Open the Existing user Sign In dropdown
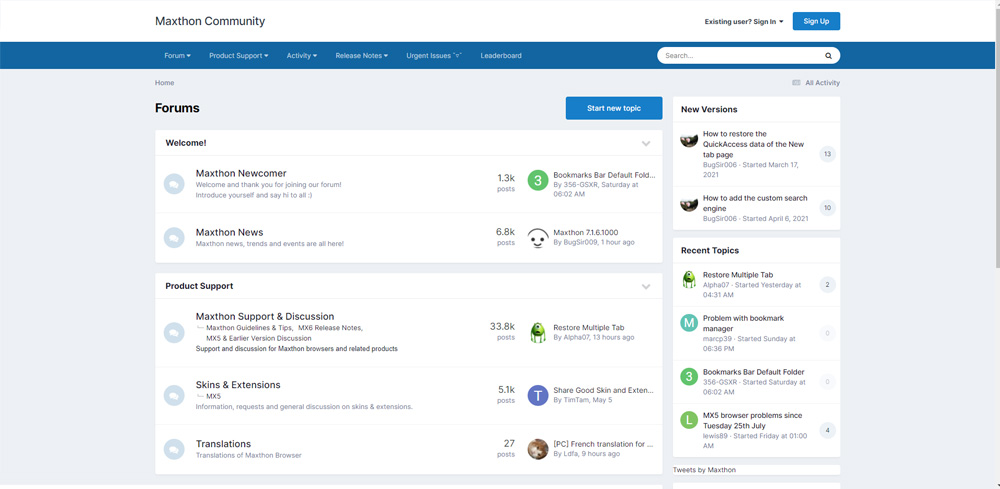 [x=744, y=21]
